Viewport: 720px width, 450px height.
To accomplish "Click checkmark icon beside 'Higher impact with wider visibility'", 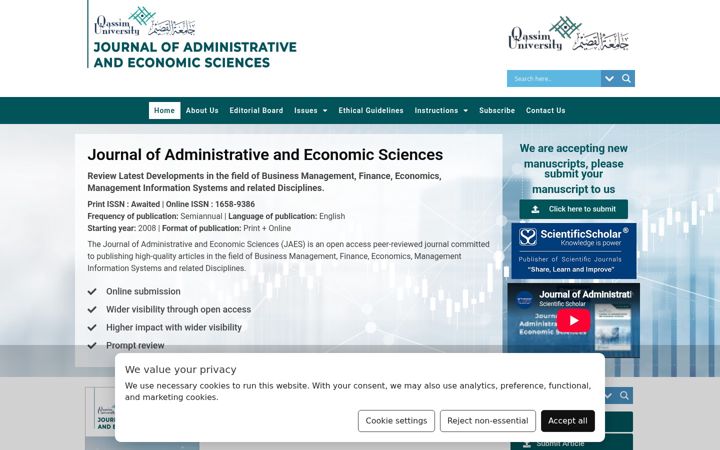I will click(x=92, y=327).
